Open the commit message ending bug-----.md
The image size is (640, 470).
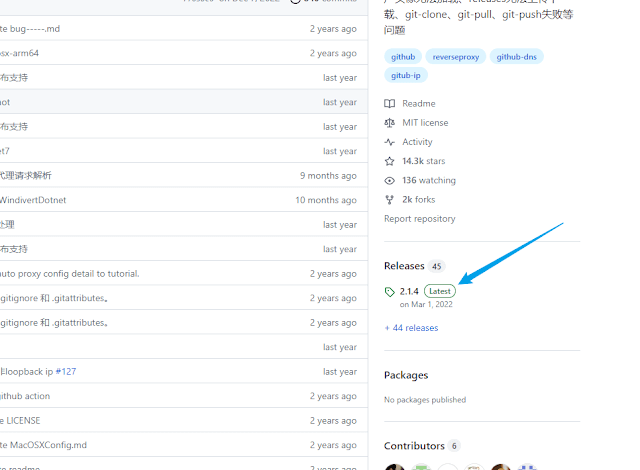pos(30,29)
